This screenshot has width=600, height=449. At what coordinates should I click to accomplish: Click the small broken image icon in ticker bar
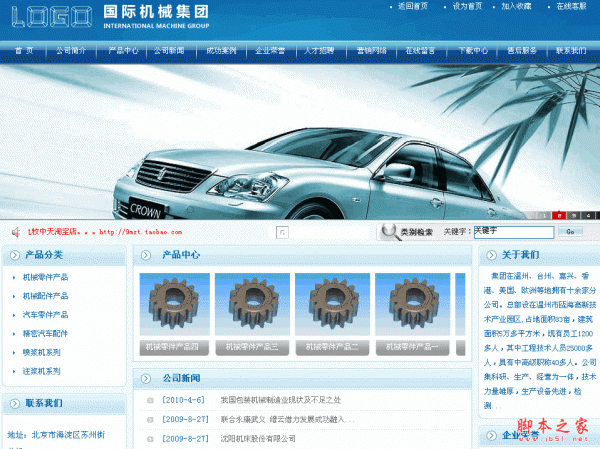click(x=282, y=232)
